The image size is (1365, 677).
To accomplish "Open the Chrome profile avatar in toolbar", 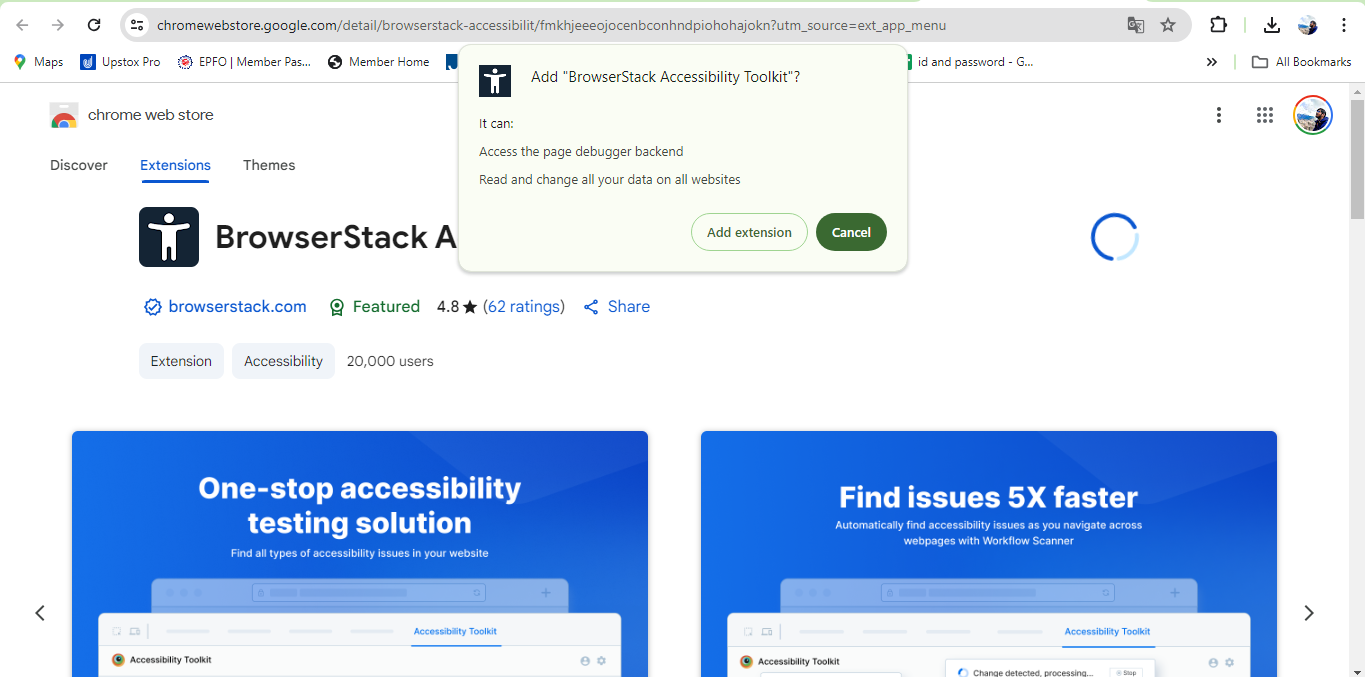I will [x=1307, y=25].
